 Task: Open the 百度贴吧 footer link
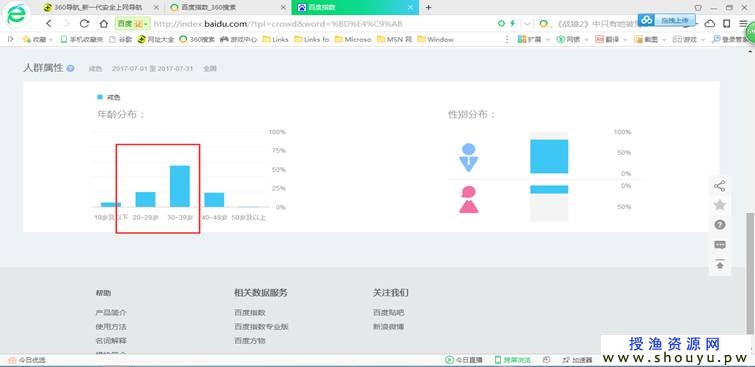pos(389,313)
